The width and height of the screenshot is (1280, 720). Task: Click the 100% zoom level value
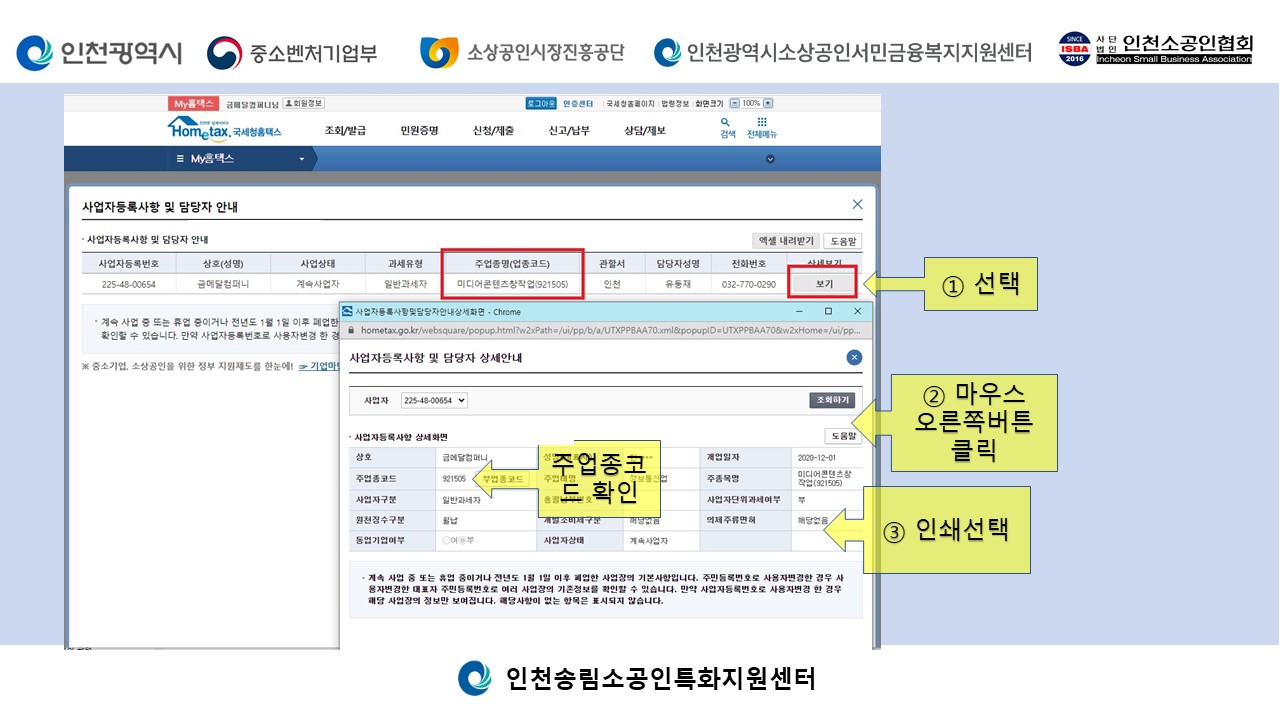click(752, 103)
